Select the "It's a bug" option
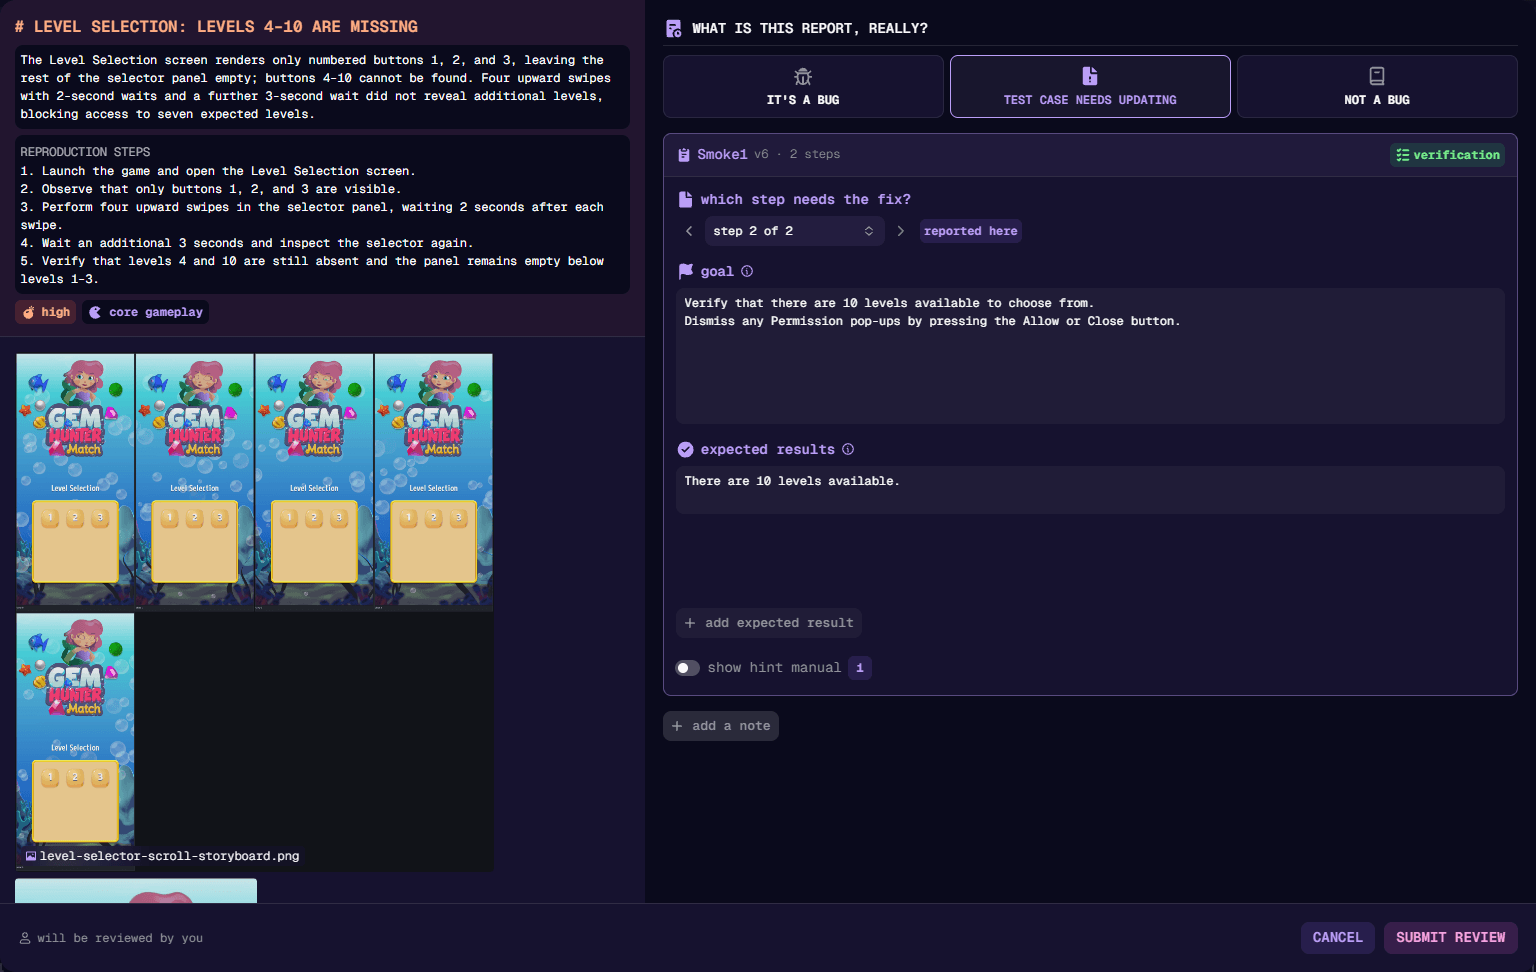 pyautogui.click(x=803, y=87)
